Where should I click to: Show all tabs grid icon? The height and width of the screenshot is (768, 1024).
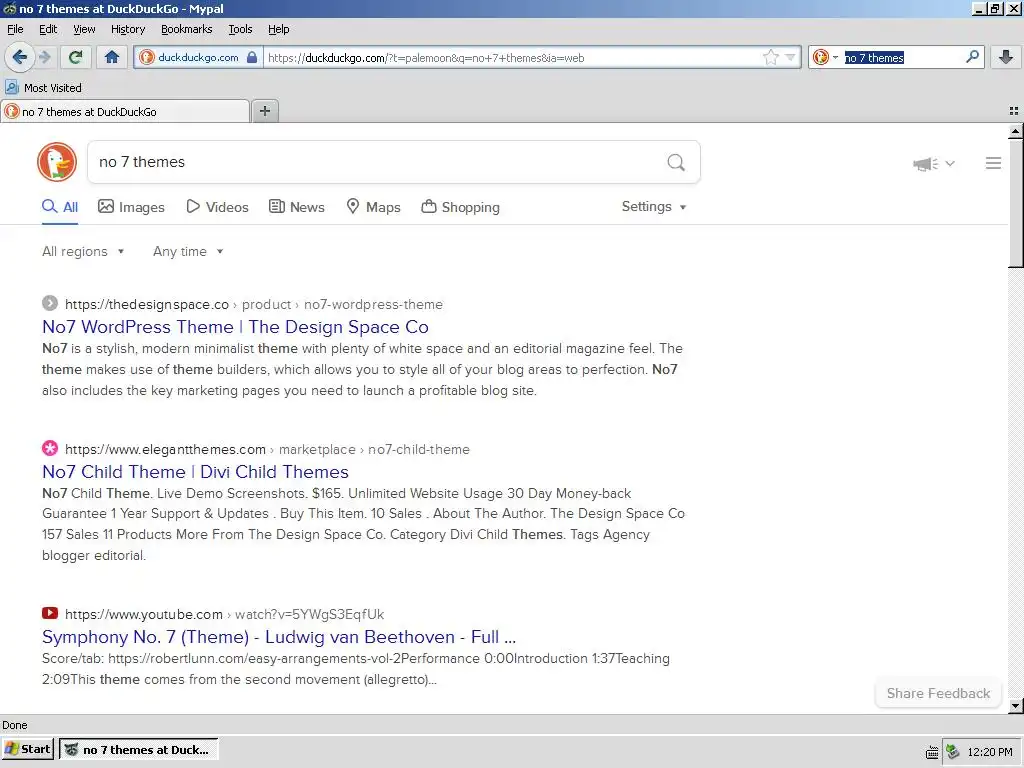tap(1013, 112)
